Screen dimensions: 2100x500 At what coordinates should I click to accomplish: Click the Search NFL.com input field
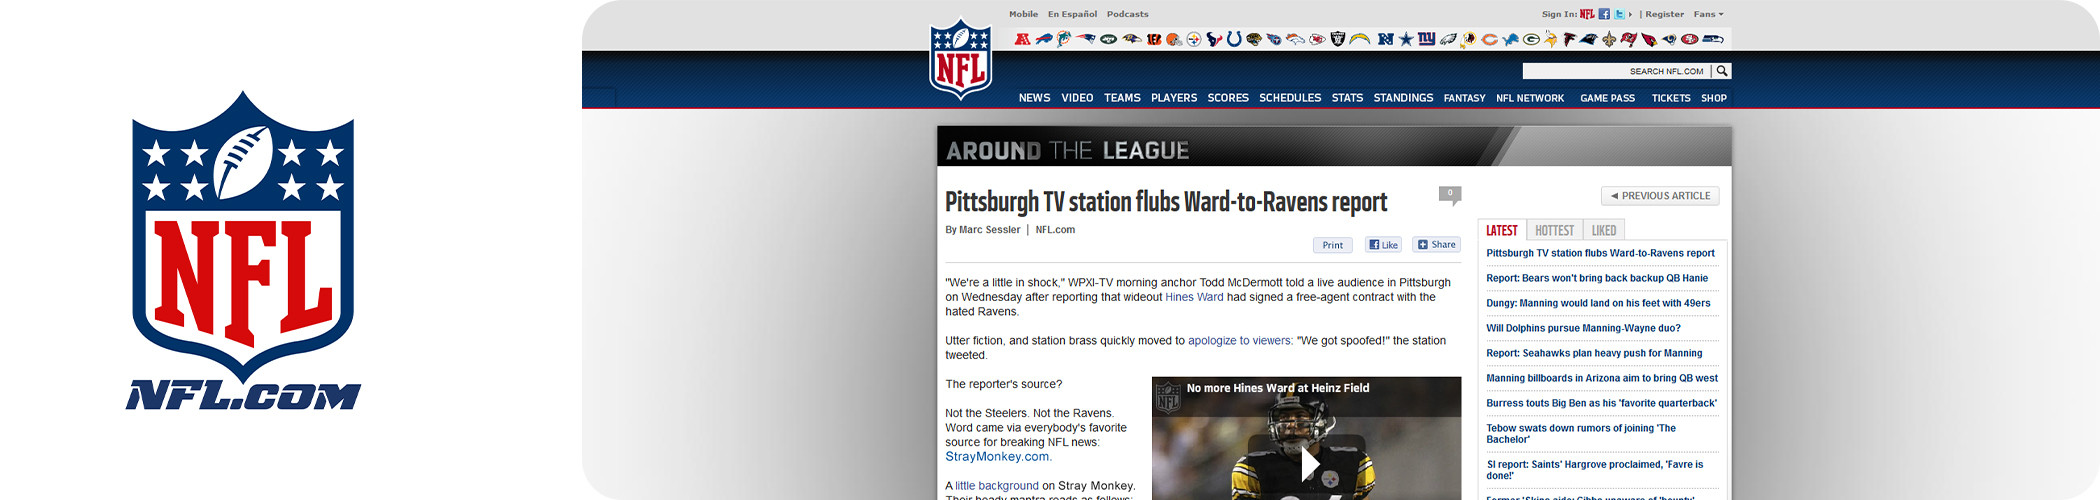coord(1617,71)
